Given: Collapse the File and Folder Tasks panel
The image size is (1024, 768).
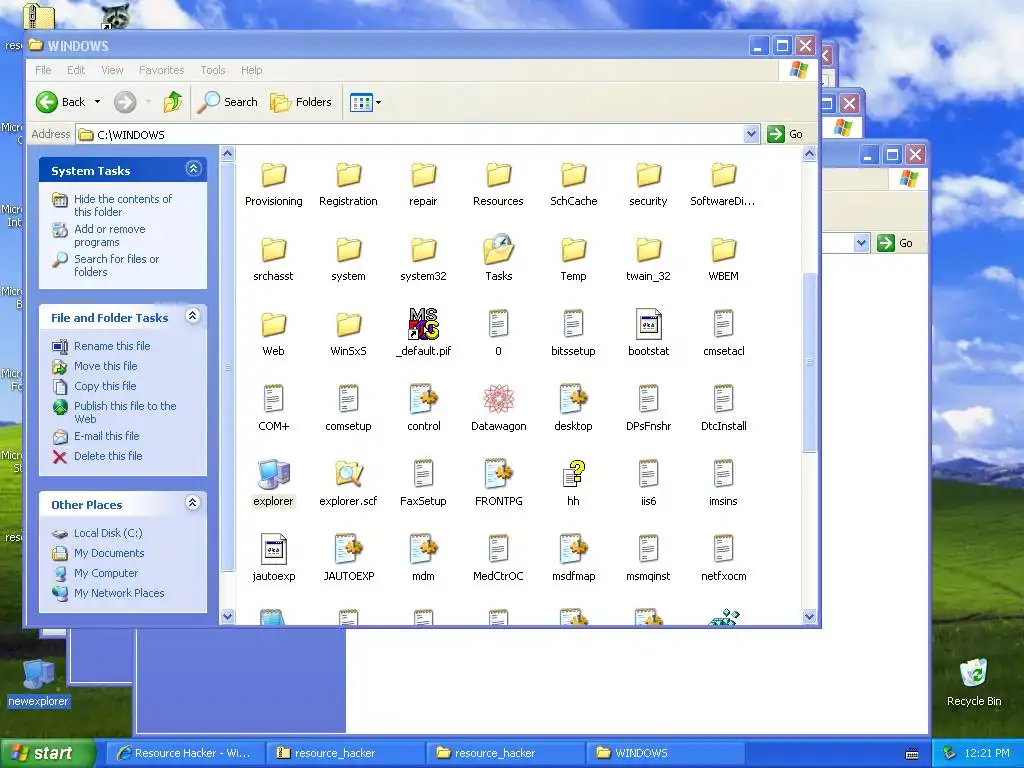Looking at the screenshot, I should (192, 316).
